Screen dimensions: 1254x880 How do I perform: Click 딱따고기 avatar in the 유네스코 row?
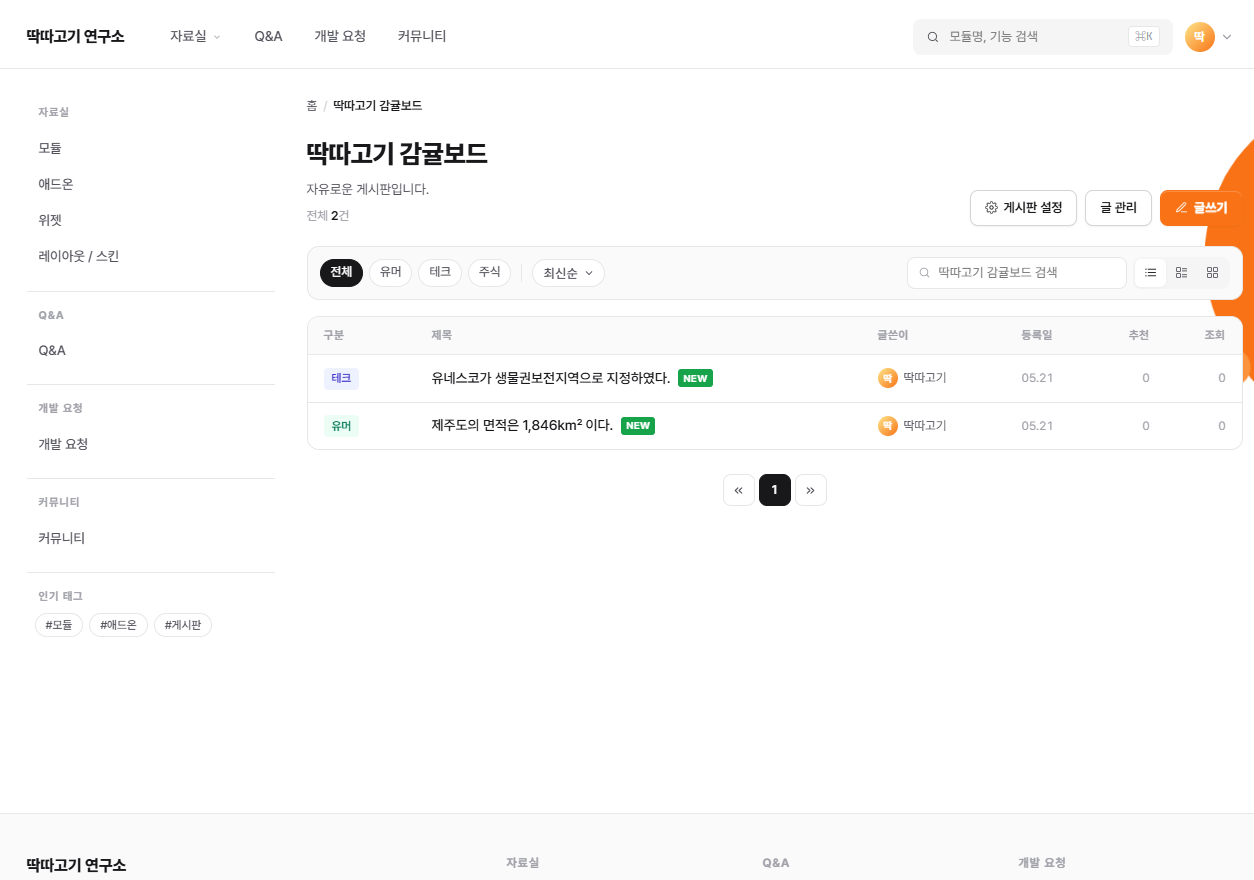point(888,378)
